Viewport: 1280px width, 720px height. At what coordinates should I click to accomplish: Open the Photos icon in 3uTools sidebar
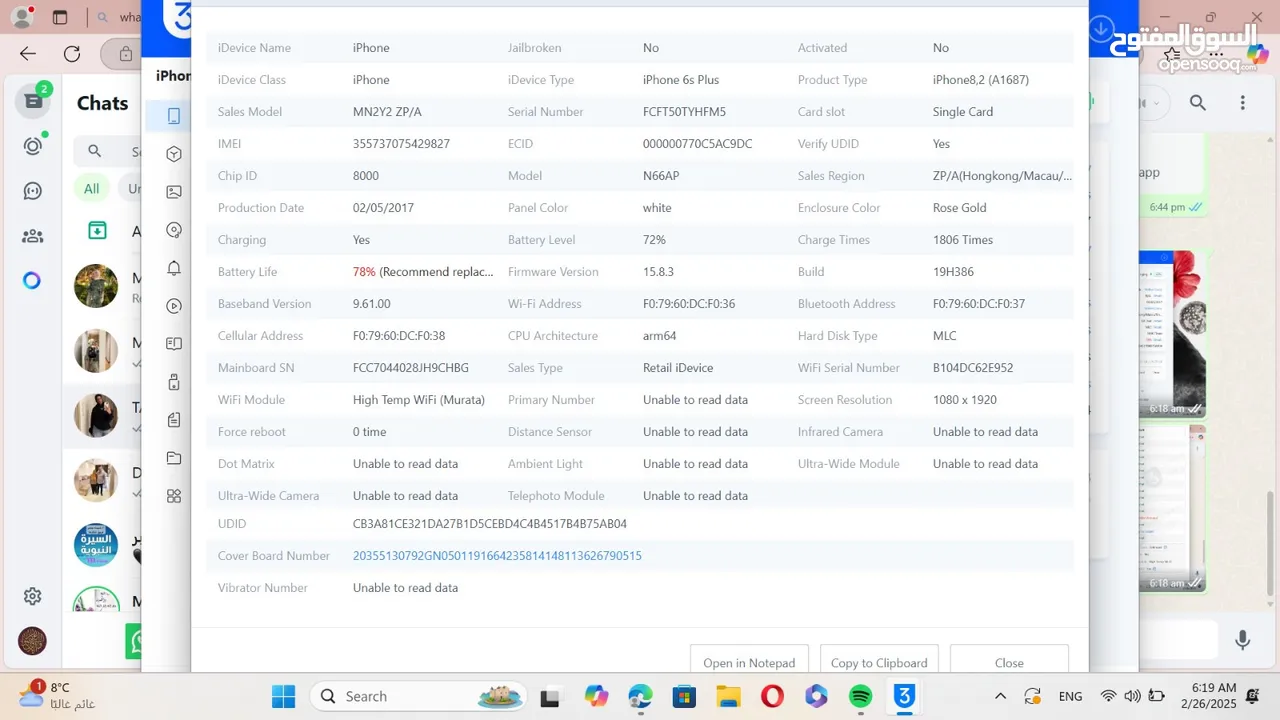pyautogui.click(x=174, y=192)
